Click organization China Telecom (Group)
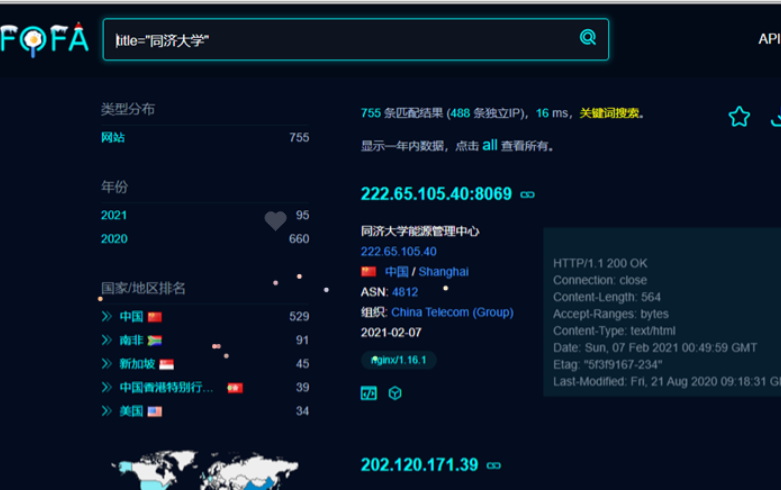This screenshot has width=781, height=490. [452, 312]
